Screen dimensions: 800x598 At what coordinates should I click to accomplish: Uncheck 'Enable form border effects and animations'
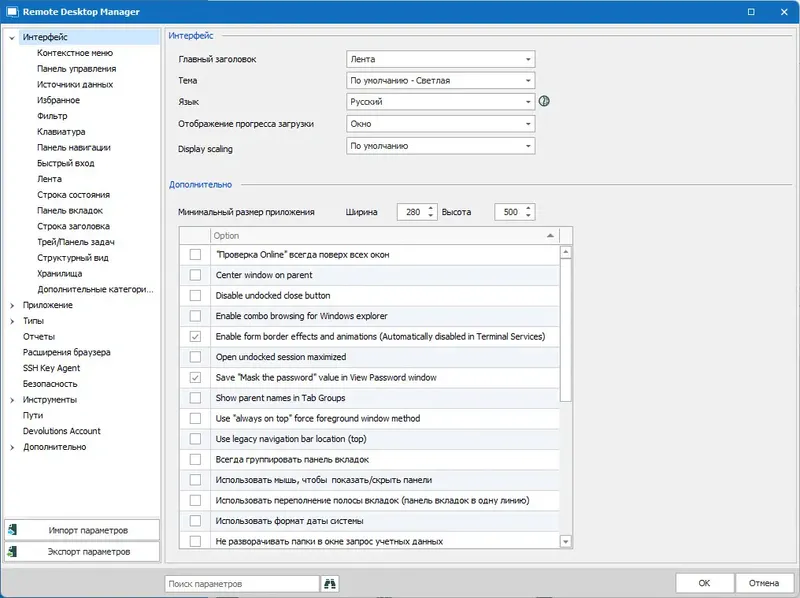194,335
